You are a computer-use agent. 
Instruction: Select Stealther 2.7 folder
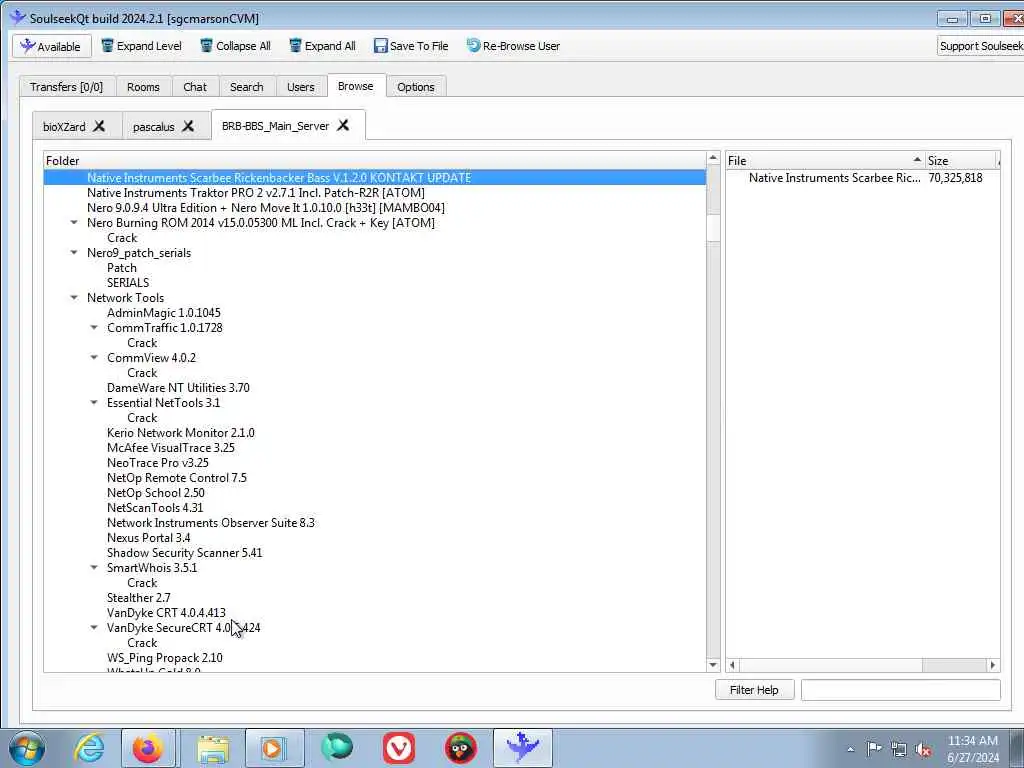(x=139, y=598)
